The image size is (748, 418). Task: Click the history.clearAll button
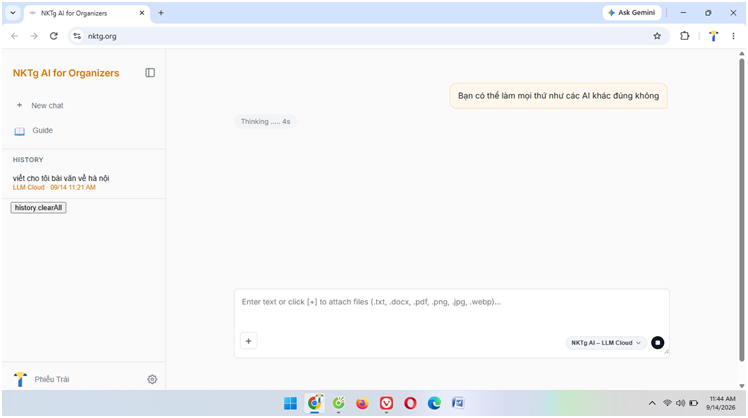coord(39,208)
